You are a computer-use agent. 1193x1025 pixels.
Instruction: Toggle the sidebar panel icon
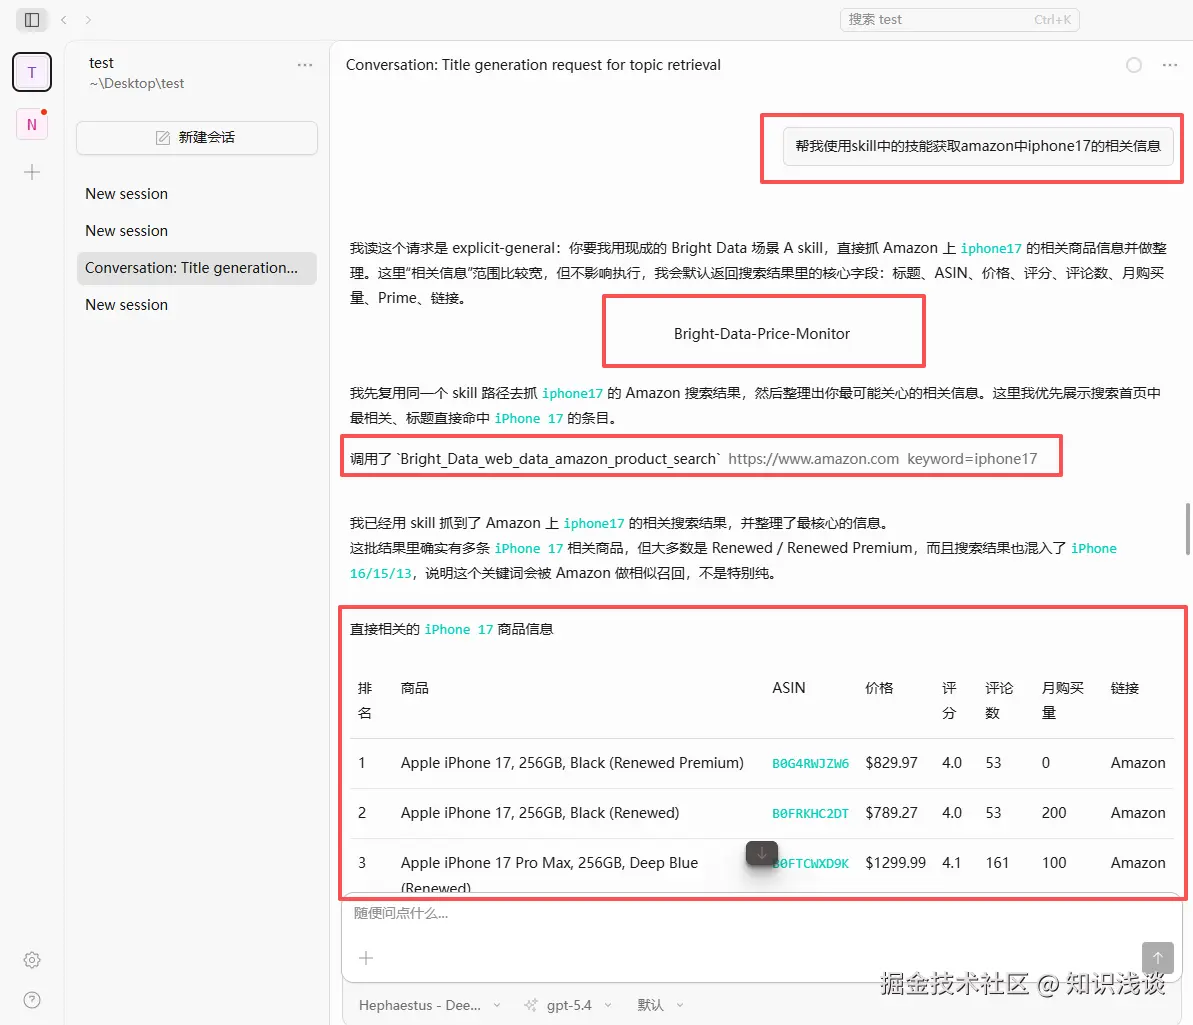pos(32,20)
